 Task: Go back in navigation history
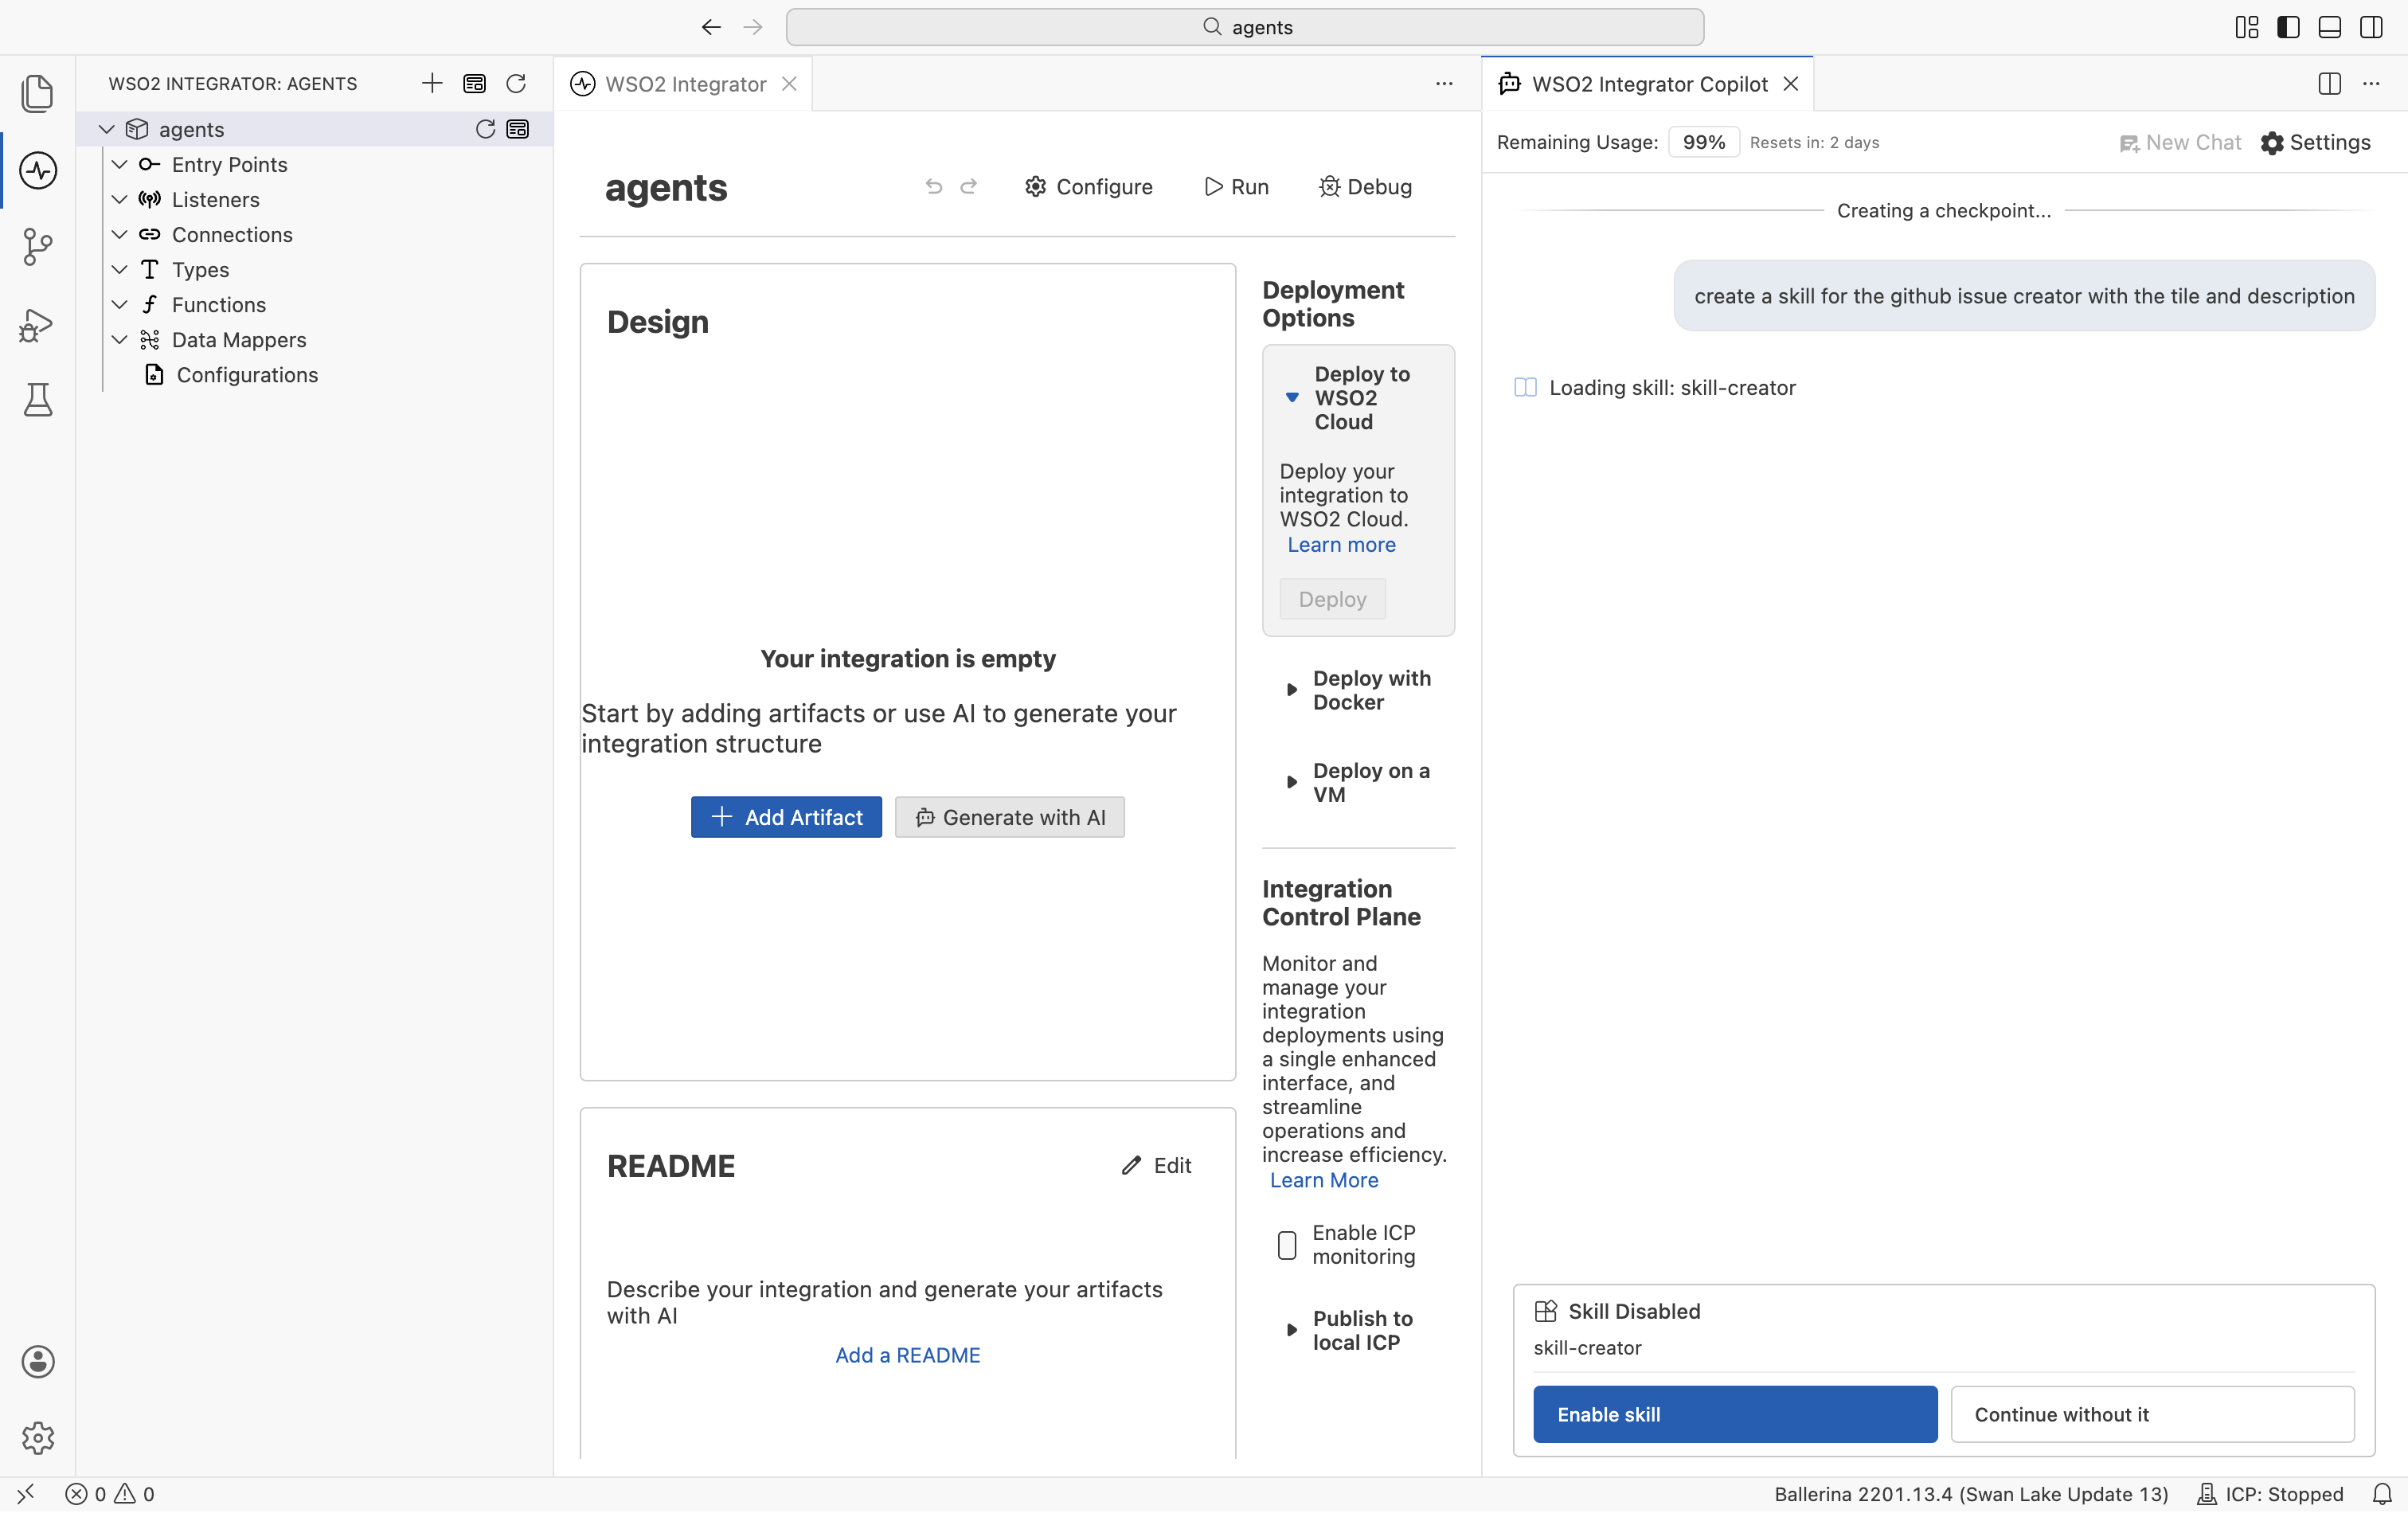711,27
